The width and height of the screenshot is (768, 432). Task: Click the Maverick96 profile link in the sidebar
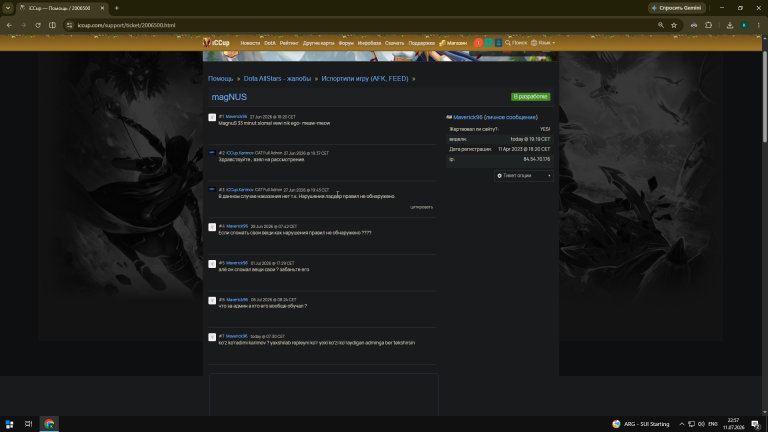click(x=468, y=117)
